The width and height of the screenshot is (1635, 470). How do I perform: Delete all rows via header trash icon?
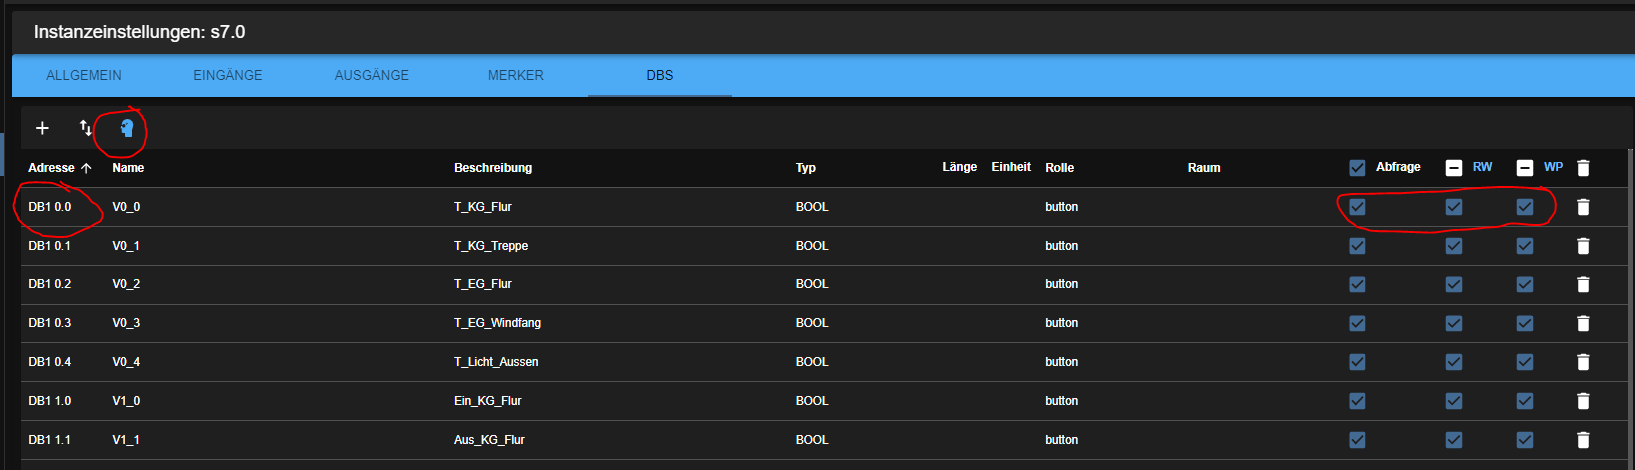click(x=1583, y=168)
